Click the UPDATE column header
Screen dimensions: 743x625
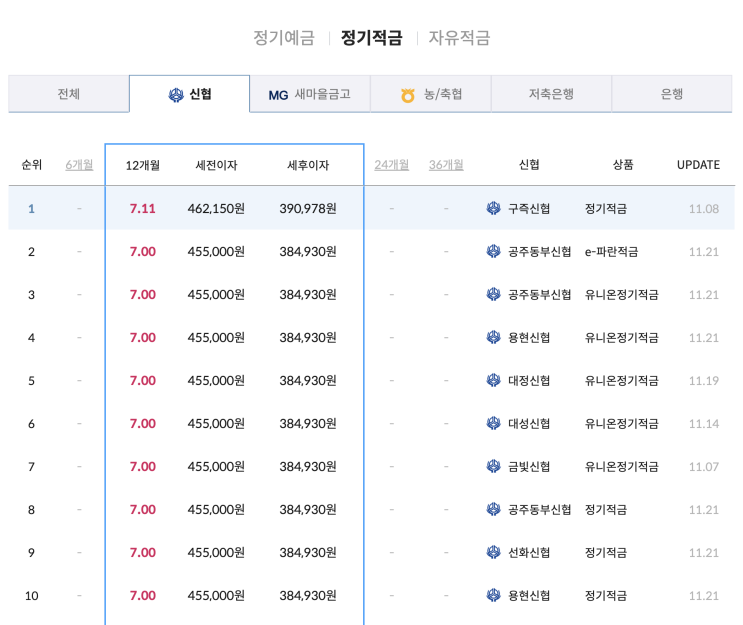698,165
